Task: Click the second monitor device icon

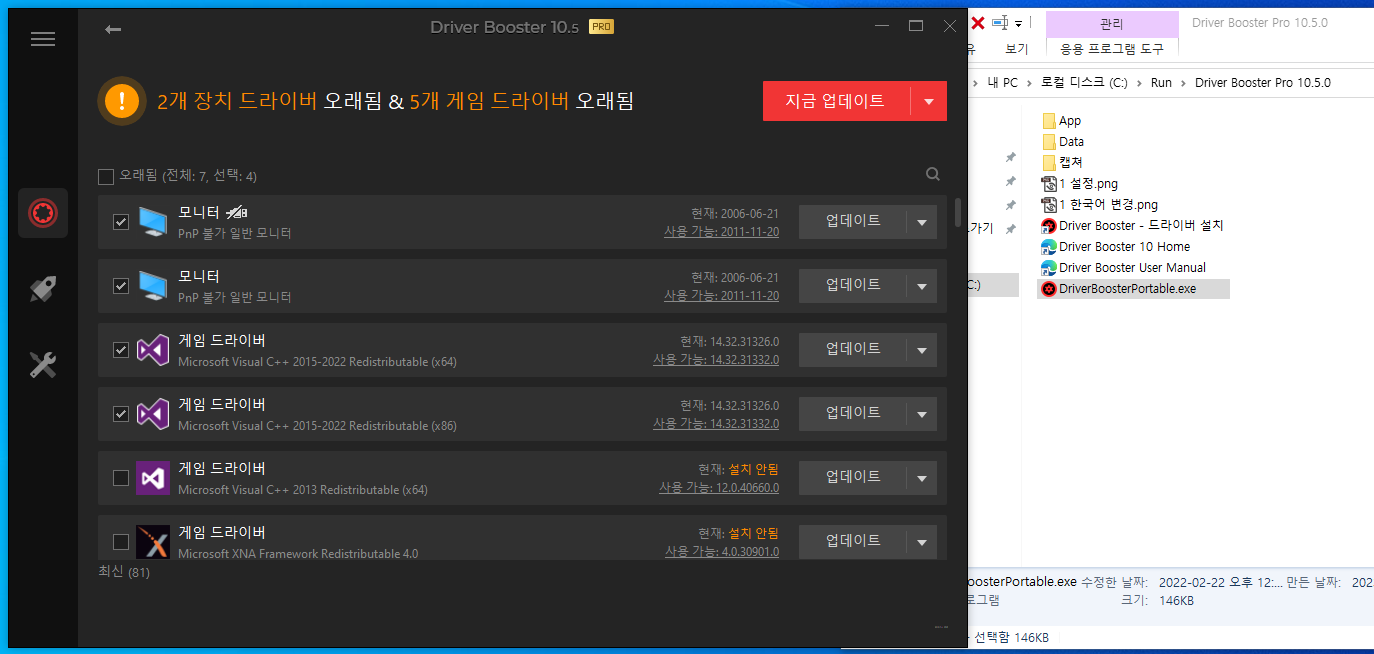Action: pos(153,285)
